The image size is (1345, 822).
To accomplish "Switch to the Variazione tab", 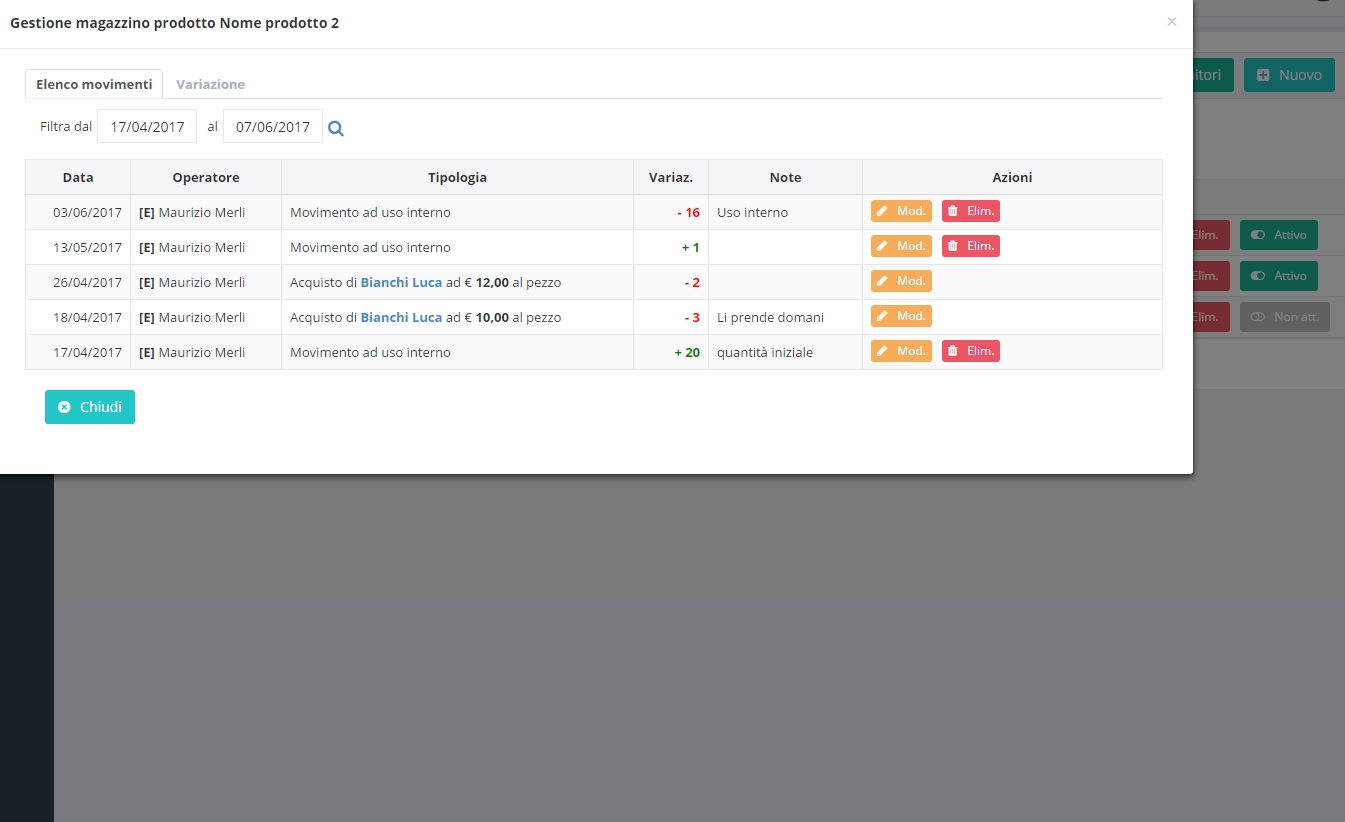I will click(x=210, y=84).
